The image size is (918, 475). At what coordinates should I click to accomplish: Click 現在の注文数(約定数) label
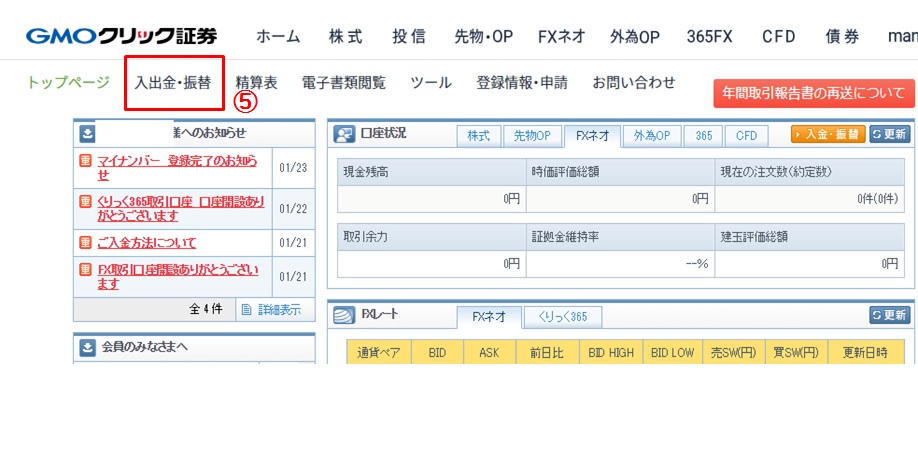(776, 172)
